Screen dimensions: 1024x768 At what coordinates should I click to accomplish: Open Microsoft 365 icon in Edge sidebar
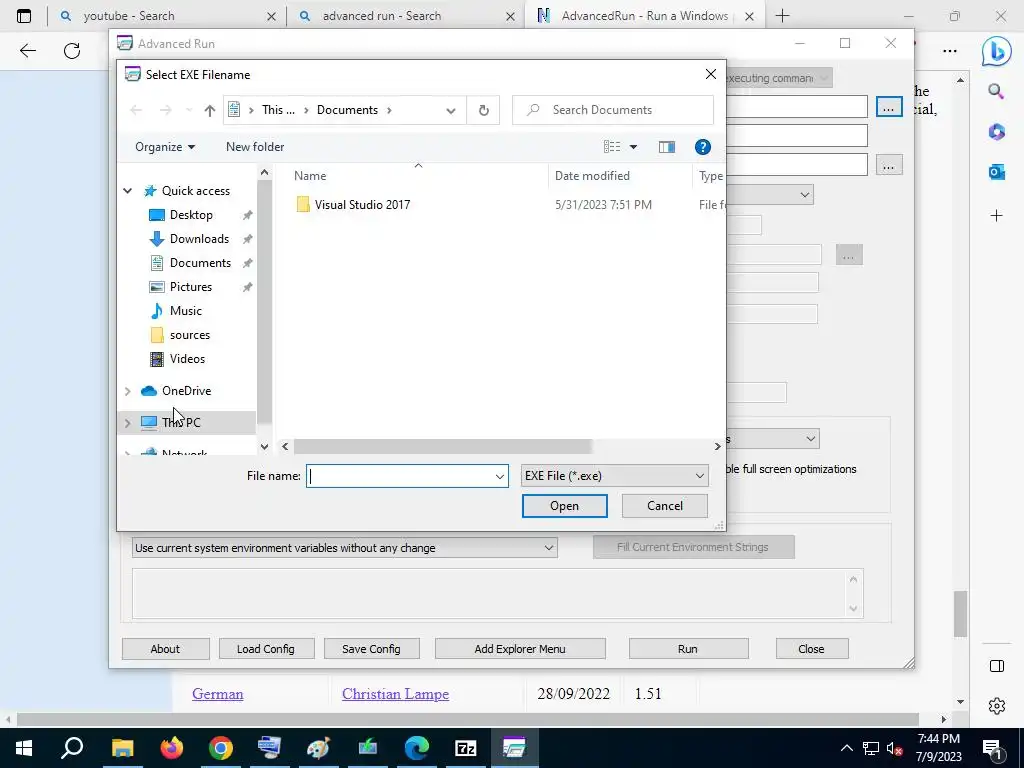tap(997, 132)
